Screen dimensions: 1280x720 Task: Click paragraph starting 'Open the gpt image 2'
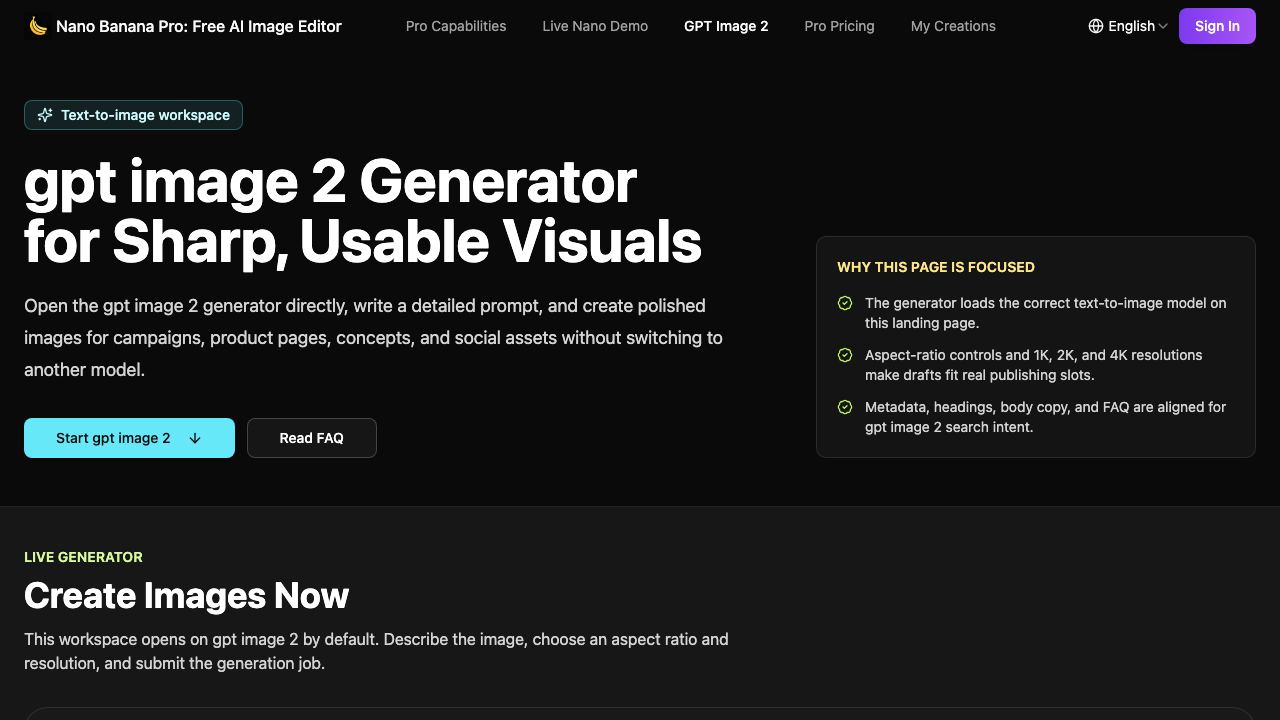(373, 338)
